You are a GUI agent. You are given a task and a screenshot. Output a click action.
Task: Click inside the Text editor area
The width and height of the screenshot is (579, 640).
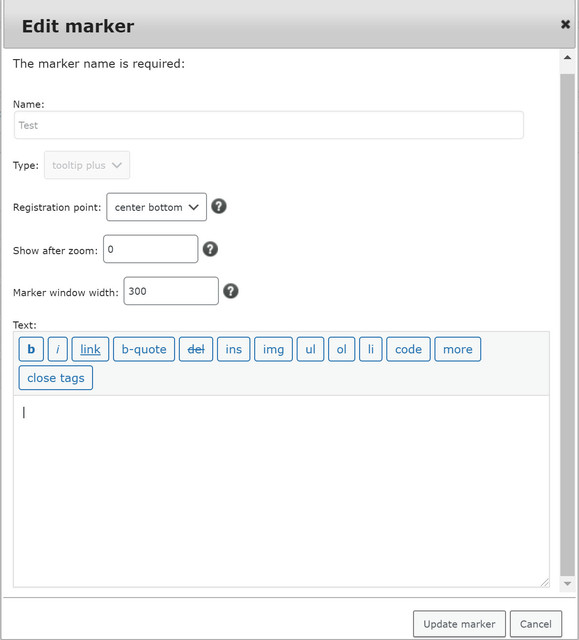pyautogui.click(x=281, y=491)
